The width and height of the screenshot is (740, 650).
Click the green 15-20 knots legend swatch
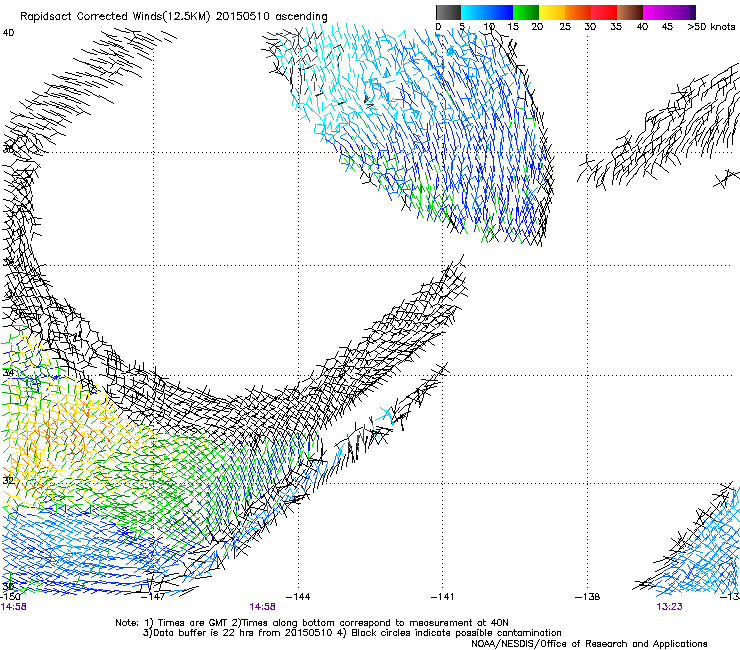coord(526,12)
